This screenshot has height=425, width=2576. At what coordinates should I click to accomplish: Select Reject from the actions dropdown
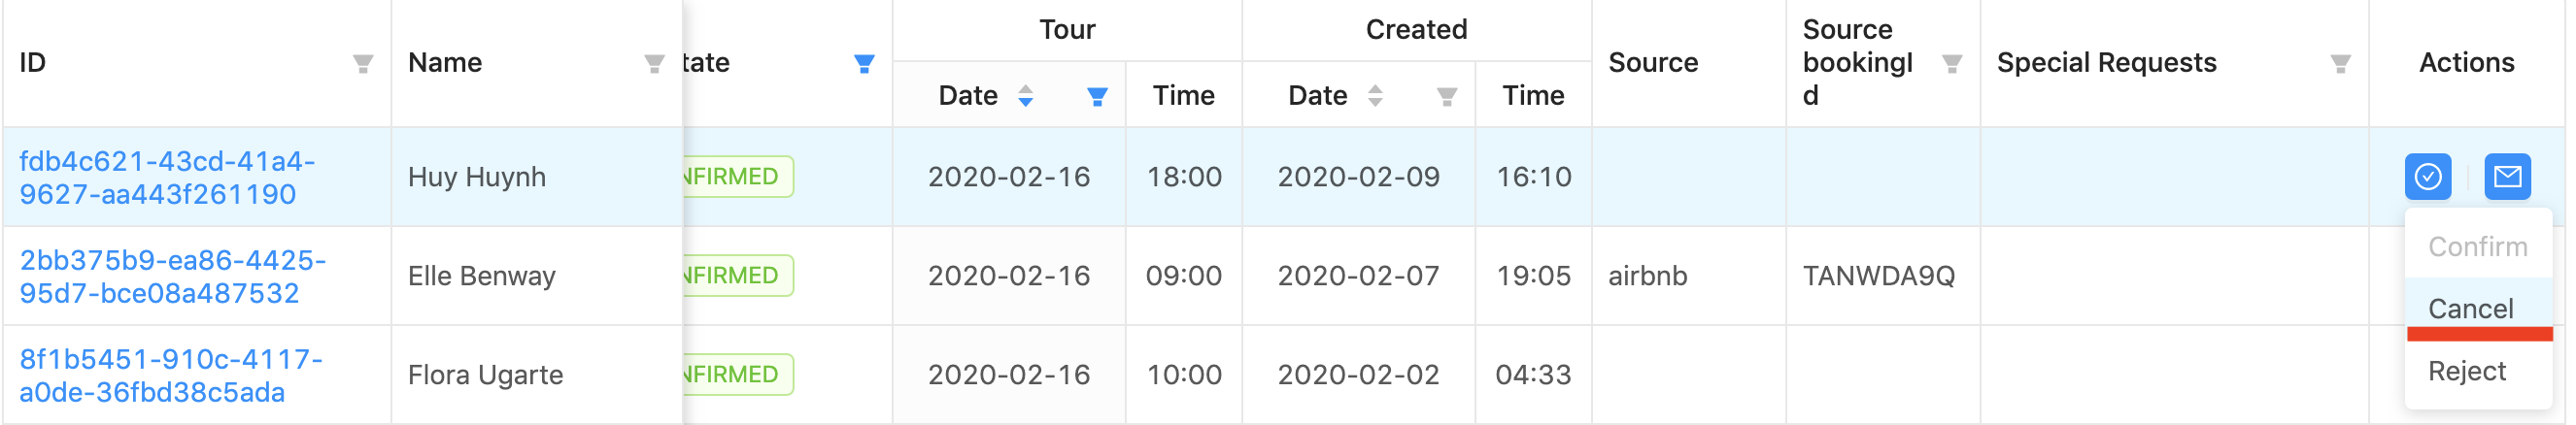[x=2466, y=371]
